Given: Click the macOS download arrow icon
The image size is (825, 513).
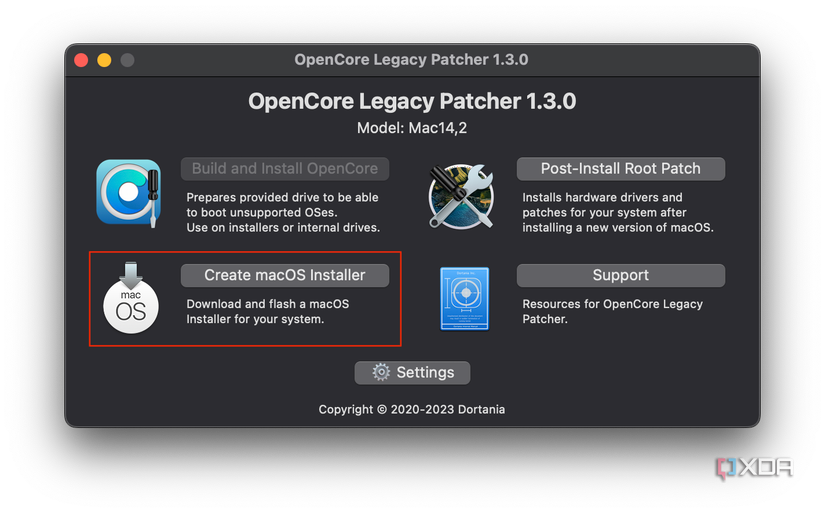Looking at the screenshot, I should (131, 298).
